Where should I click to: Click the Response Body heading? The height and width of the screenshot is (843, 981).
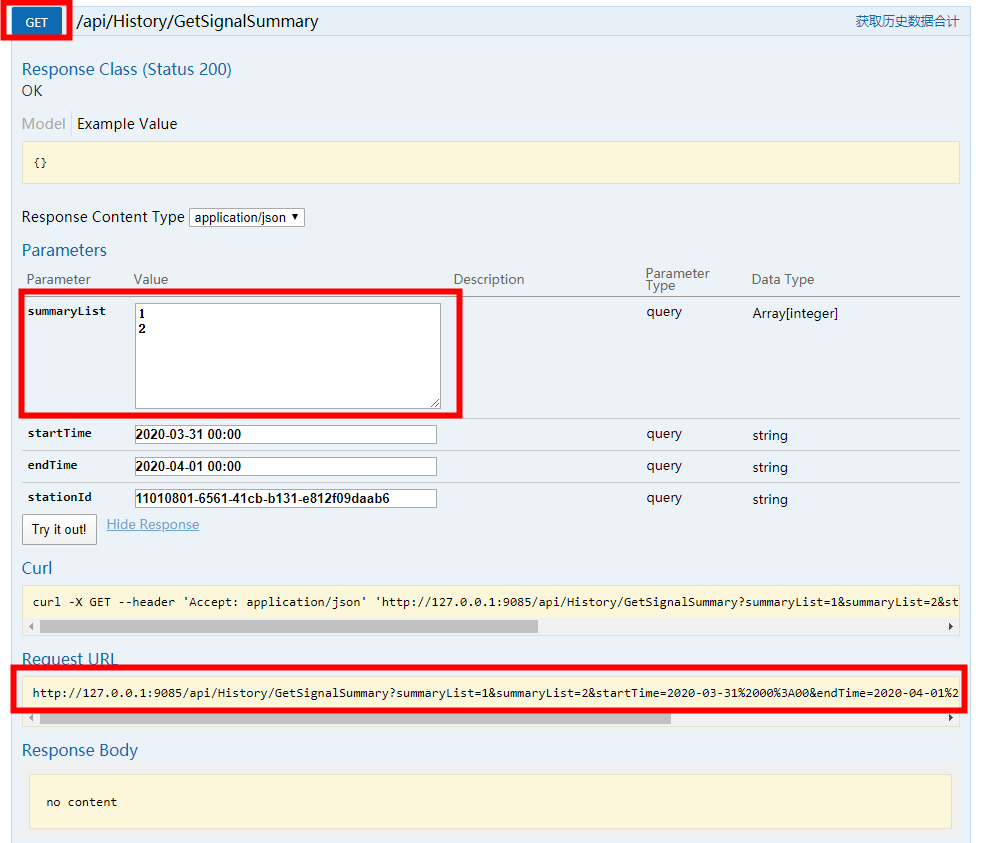79,750
